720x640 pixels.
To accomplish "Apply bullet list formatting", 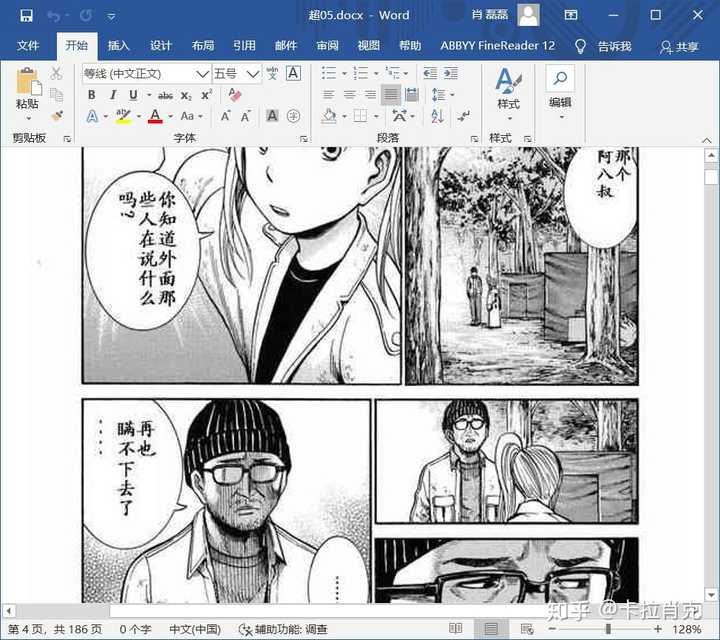I will [329, 73].
